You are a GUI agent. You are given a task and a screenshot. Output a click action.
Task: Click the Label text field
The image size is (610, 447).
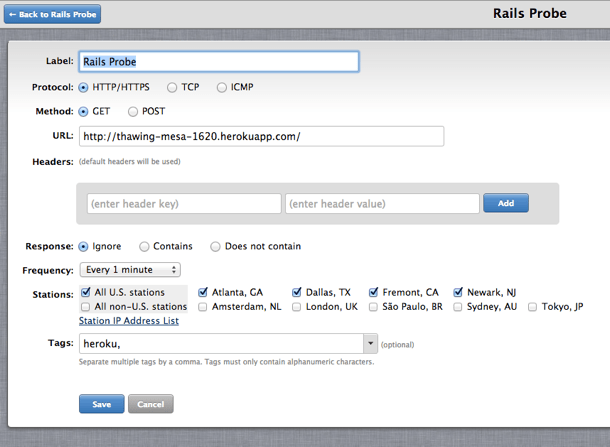pyautogui.click(x=218, y=62)
